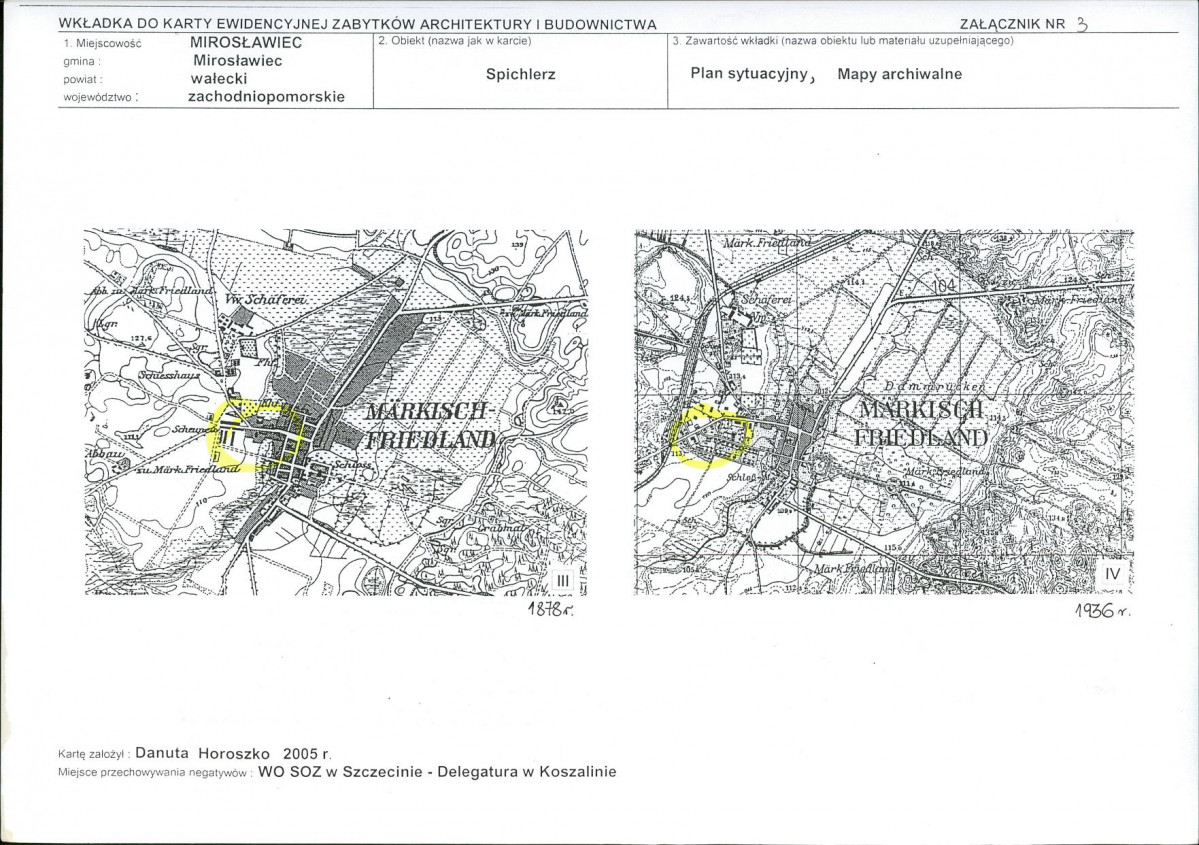Select the powiat value wałecki

click(220, 79)
